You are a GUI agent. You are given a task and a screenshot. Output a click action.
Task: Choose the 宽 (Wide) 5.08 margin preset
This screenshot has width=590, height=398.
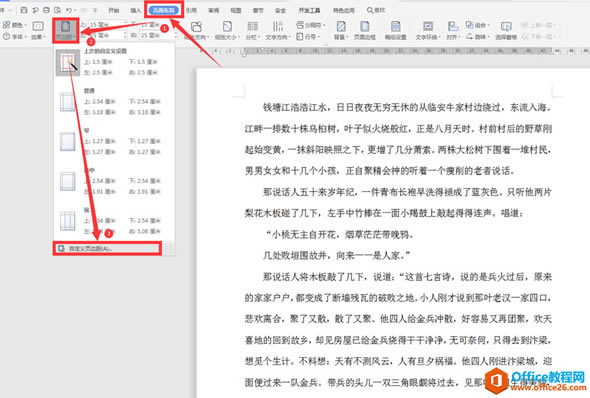click(114, 221)
